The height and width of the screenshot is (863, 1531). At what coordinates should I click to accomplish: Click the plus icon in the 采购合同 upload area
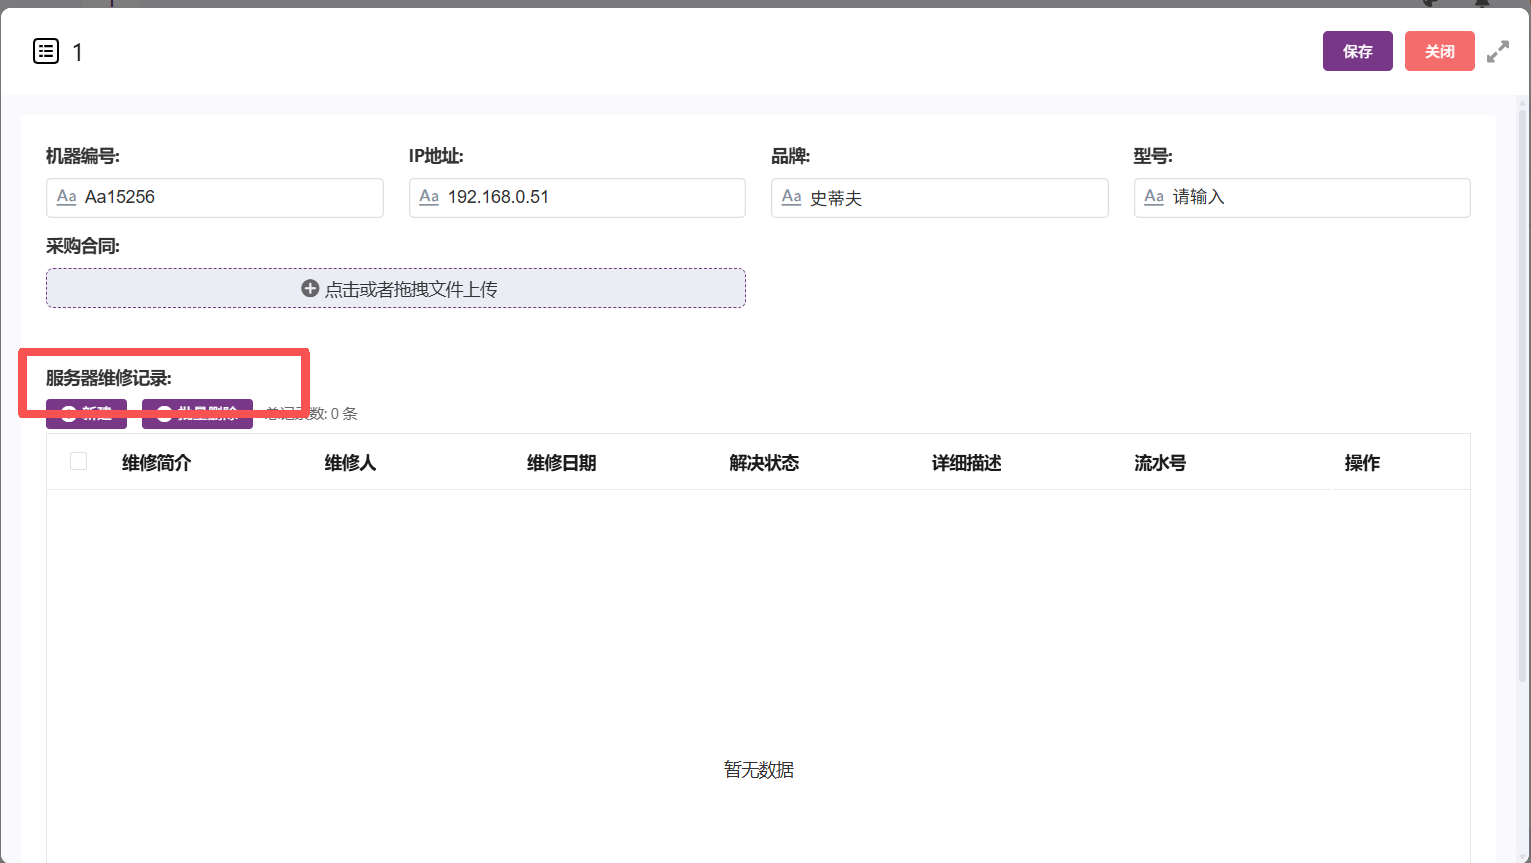(x=310, y=288)
